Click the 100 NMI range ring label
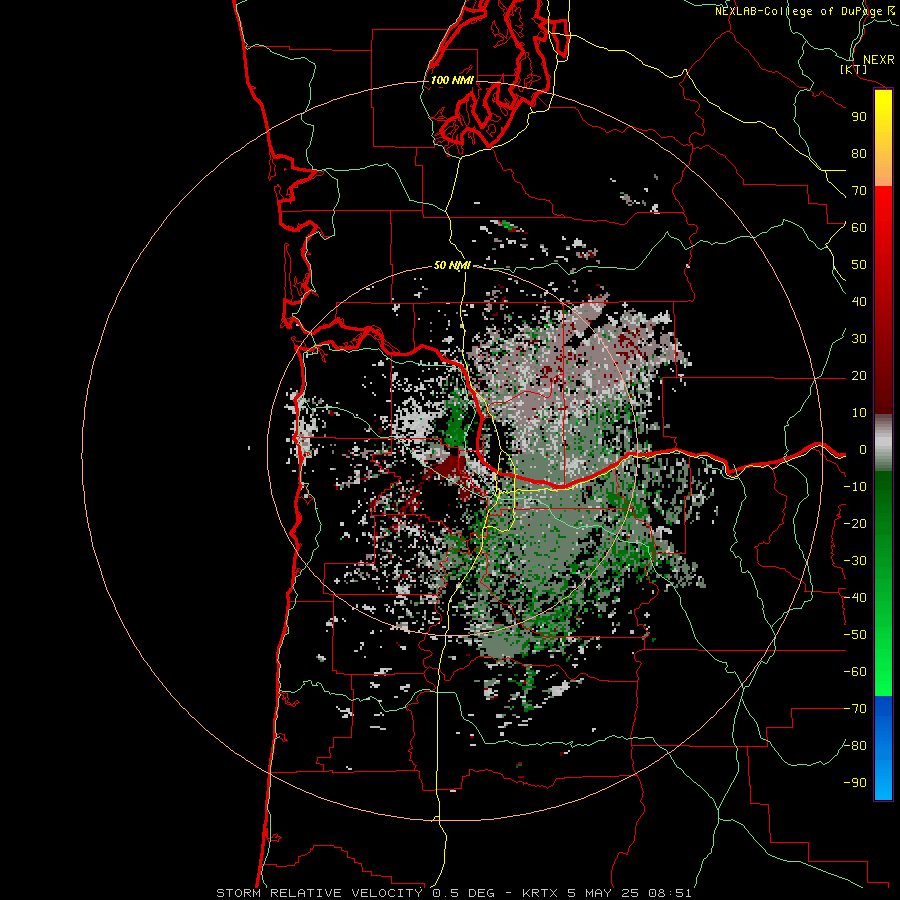900x900 pixels. coord(452,80)
